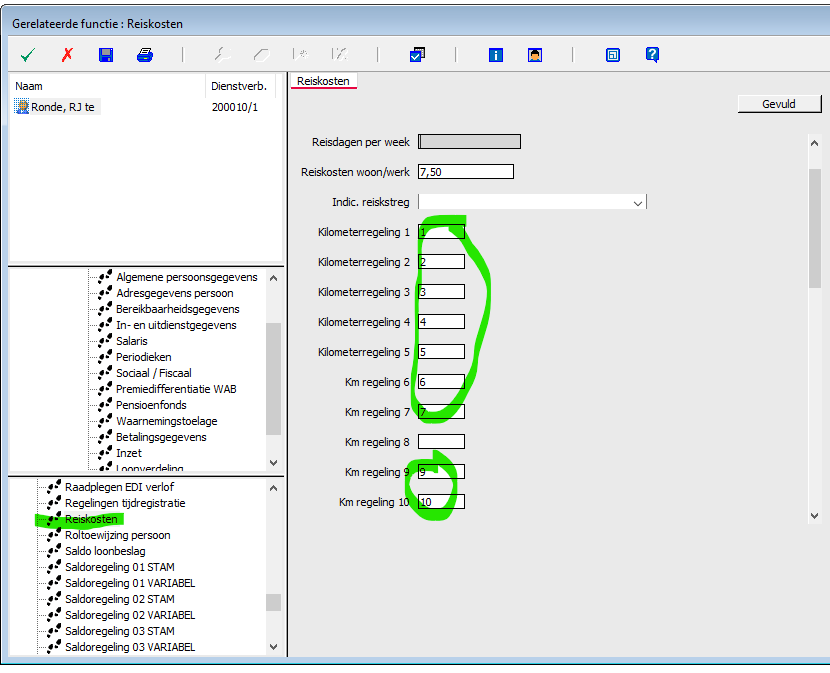
Task: Open the checklist window icon
Action: coord(417,55)
